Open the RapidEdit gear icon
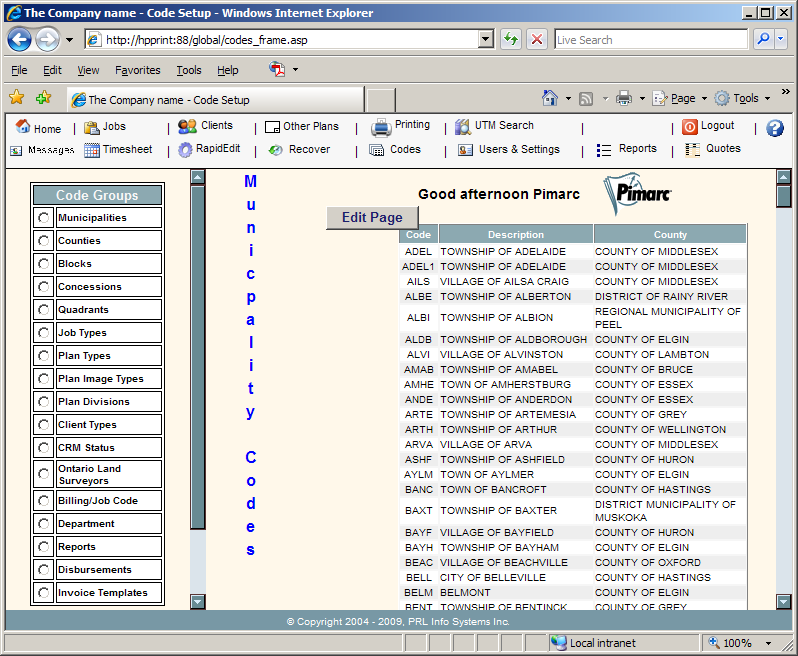 click(x=185, y=150)
